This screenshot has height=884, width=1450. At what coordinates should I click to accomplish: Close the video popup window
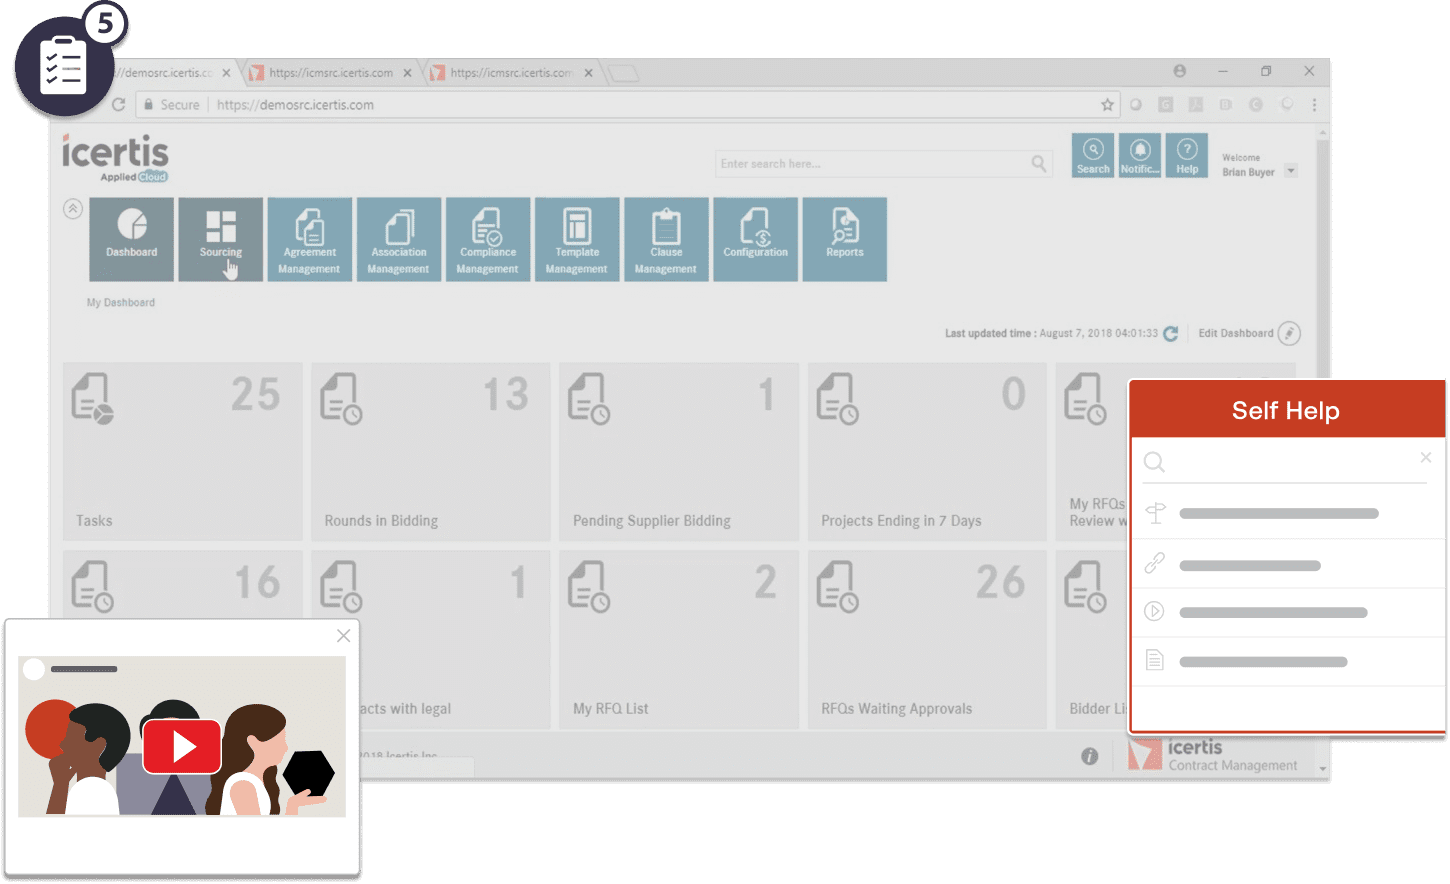click(343, 636)
